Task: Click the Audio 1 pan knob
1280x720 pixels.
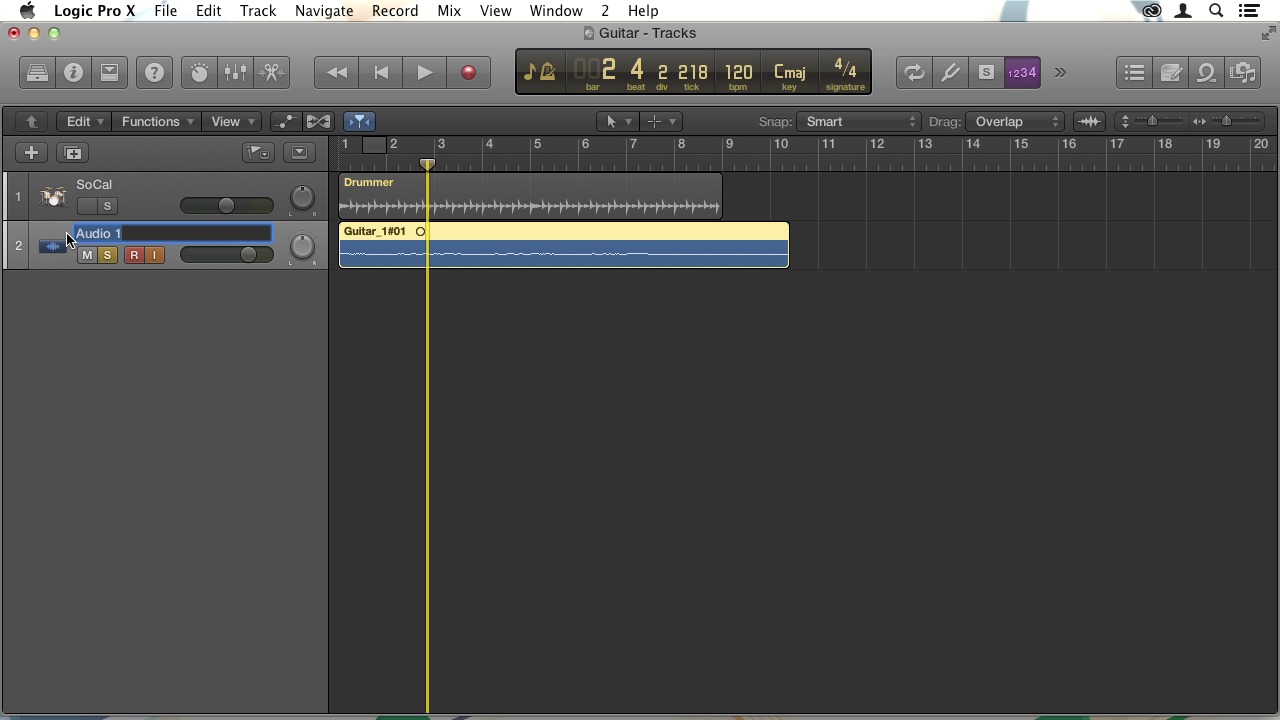Action: coord(302,247)
